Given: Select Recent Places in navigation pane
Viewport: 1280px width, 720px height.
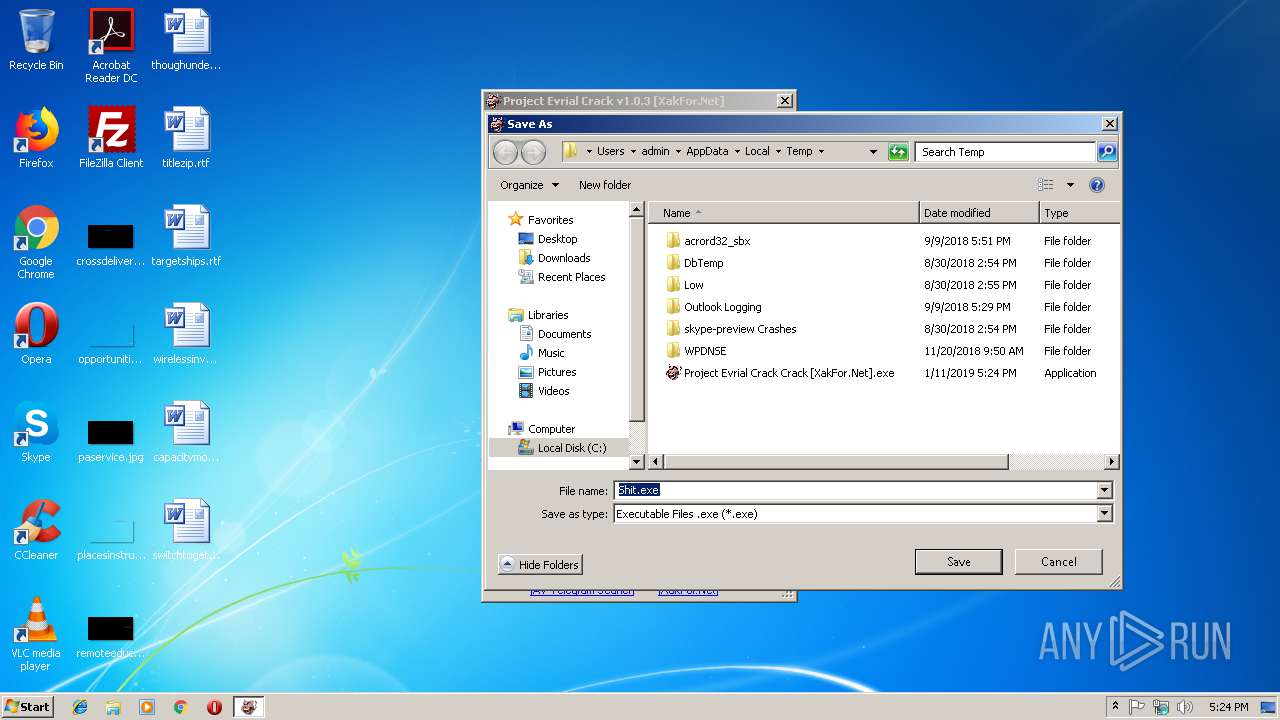Looking at the screenshot, I should (561, 277).
